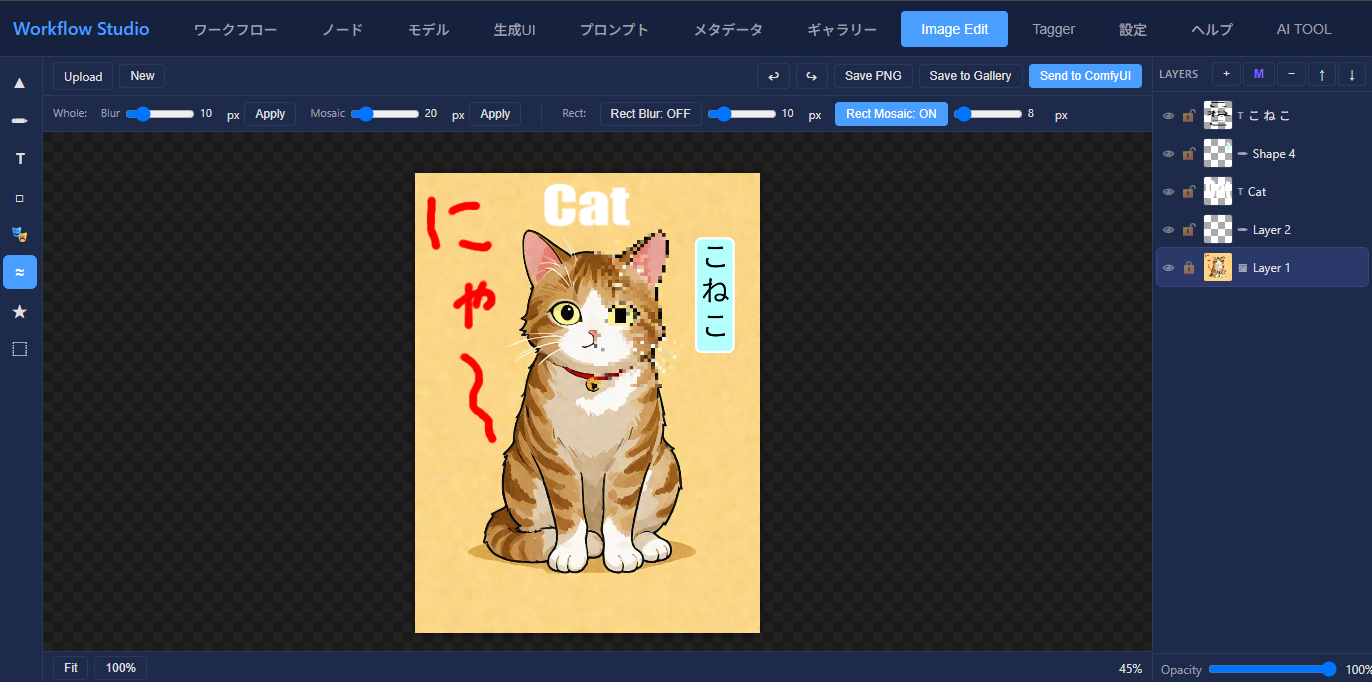Image resolution: width=1372 pixels, height=682 pixels.
Task: Set zoom with the 100% button
Action: [120, 668]
